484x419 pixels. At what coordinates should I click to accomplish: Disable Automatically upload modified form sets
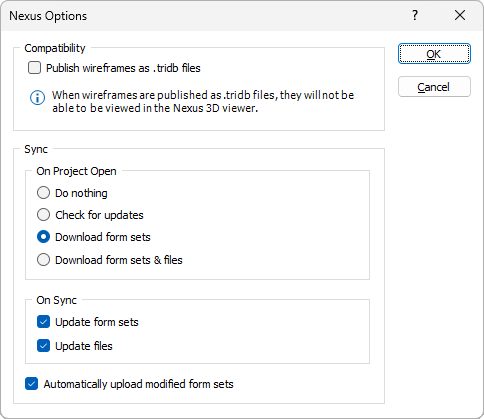pos(31,384)
